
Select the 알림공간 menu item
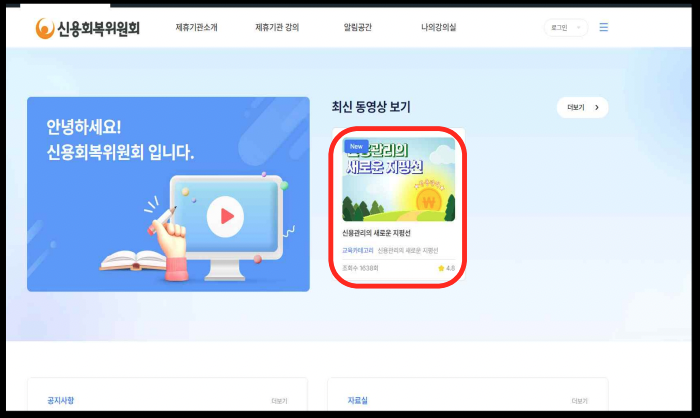[357, 28]
